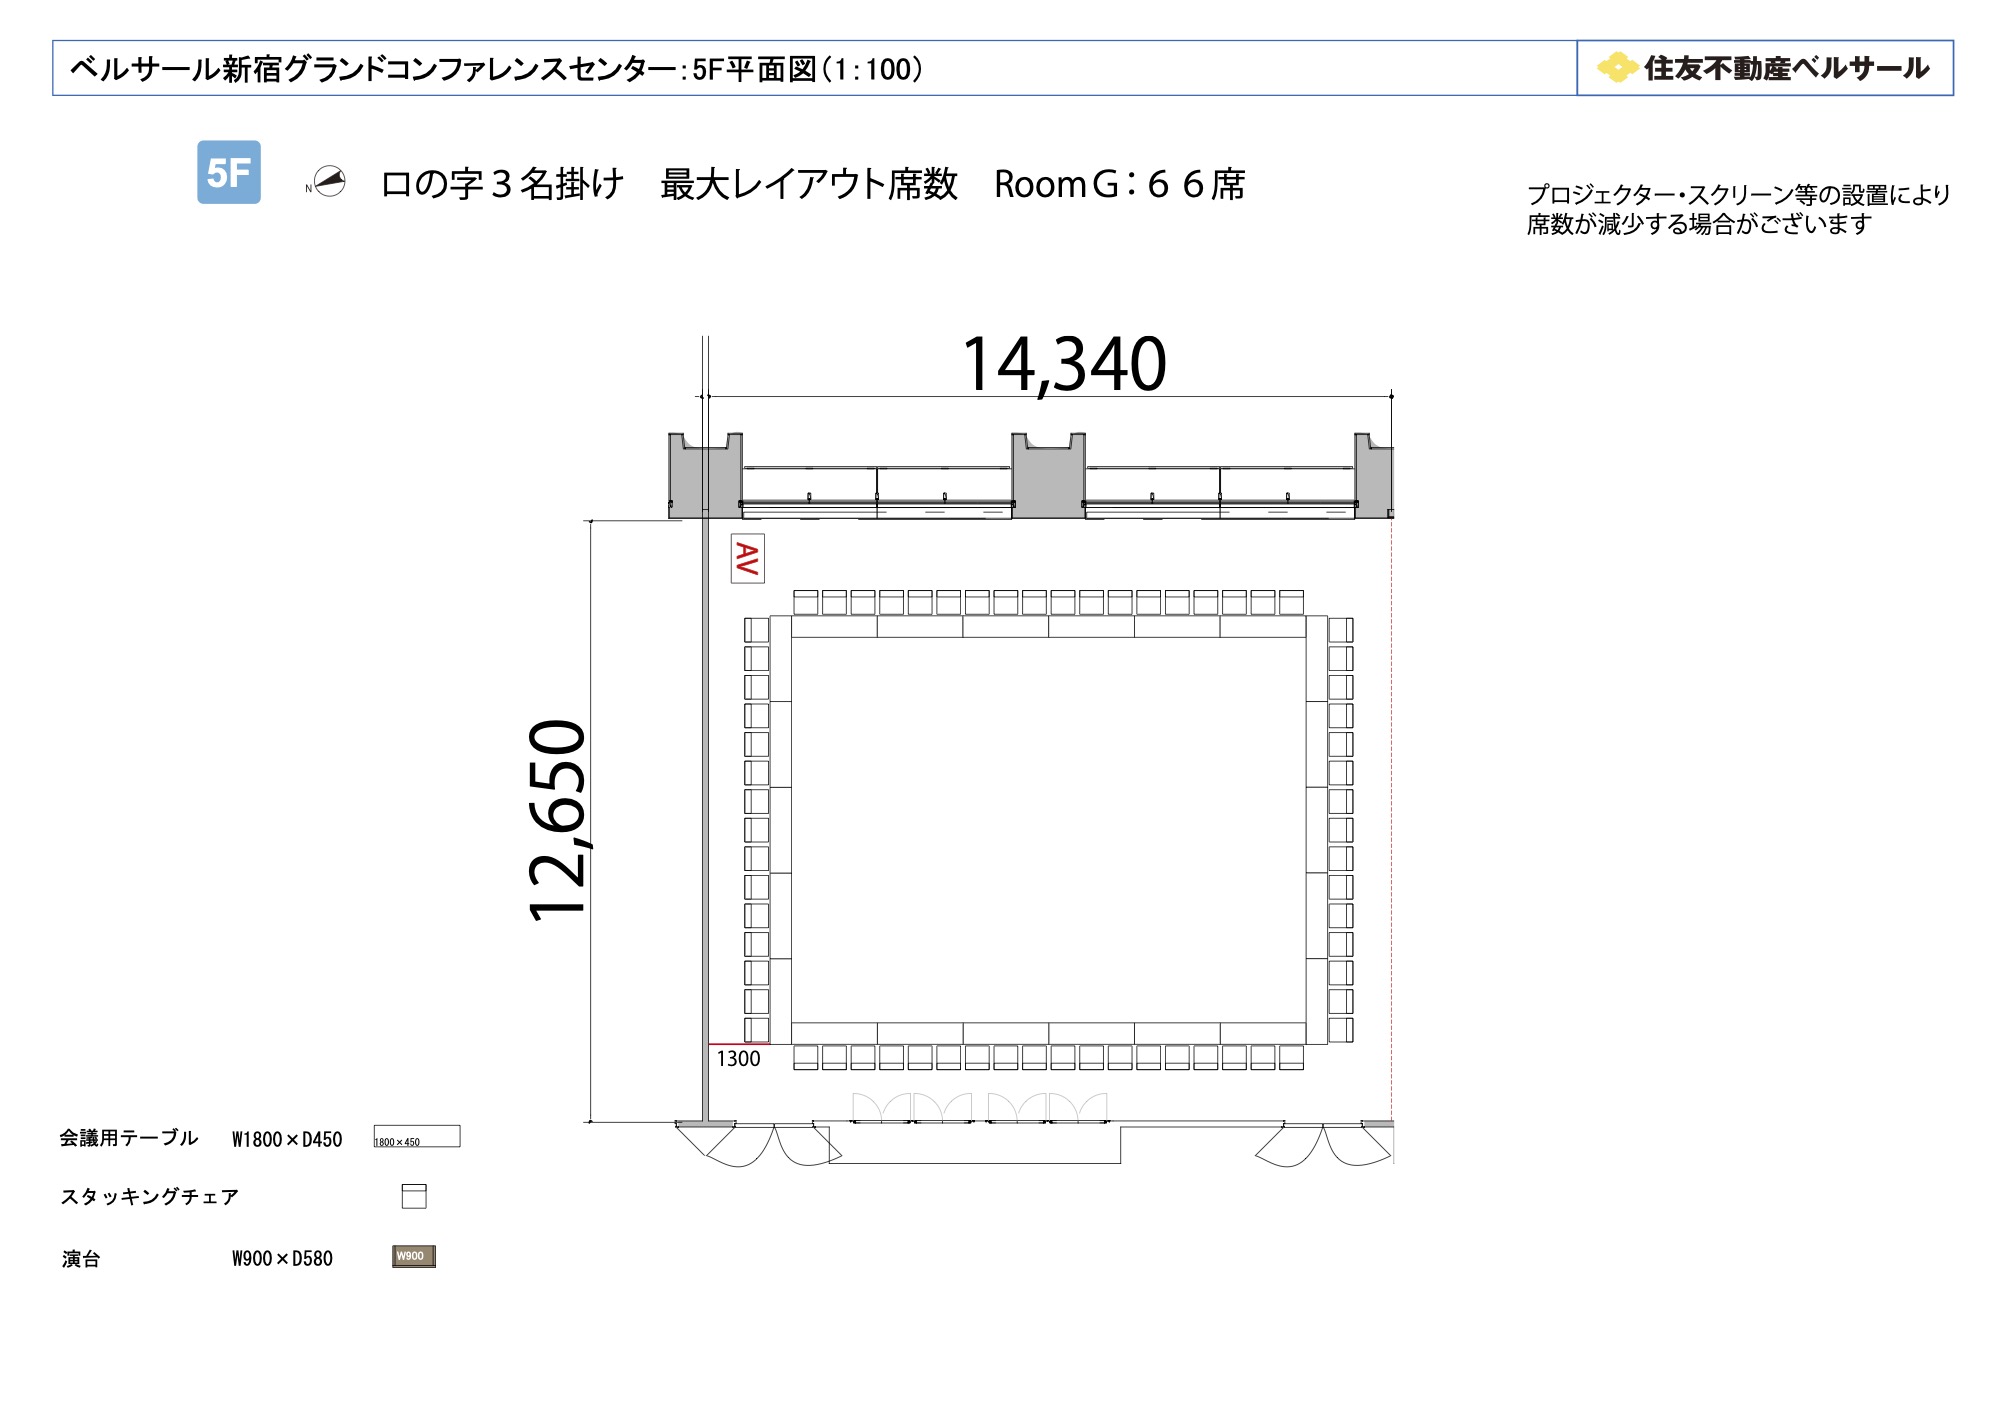This screenshot has width=2000, height=1414.
Task: Click the 14,340 width dimension
Action: (x=1064, y=364)
